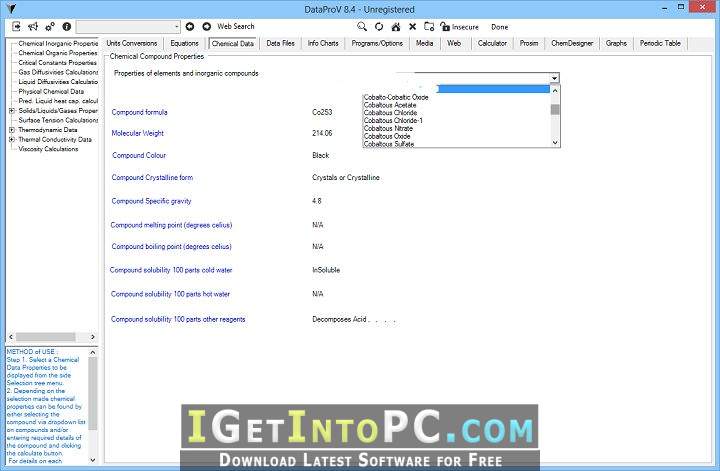Select Chemical Inorganic Properties tree item
720x471 pixels.
click(58, 44)
